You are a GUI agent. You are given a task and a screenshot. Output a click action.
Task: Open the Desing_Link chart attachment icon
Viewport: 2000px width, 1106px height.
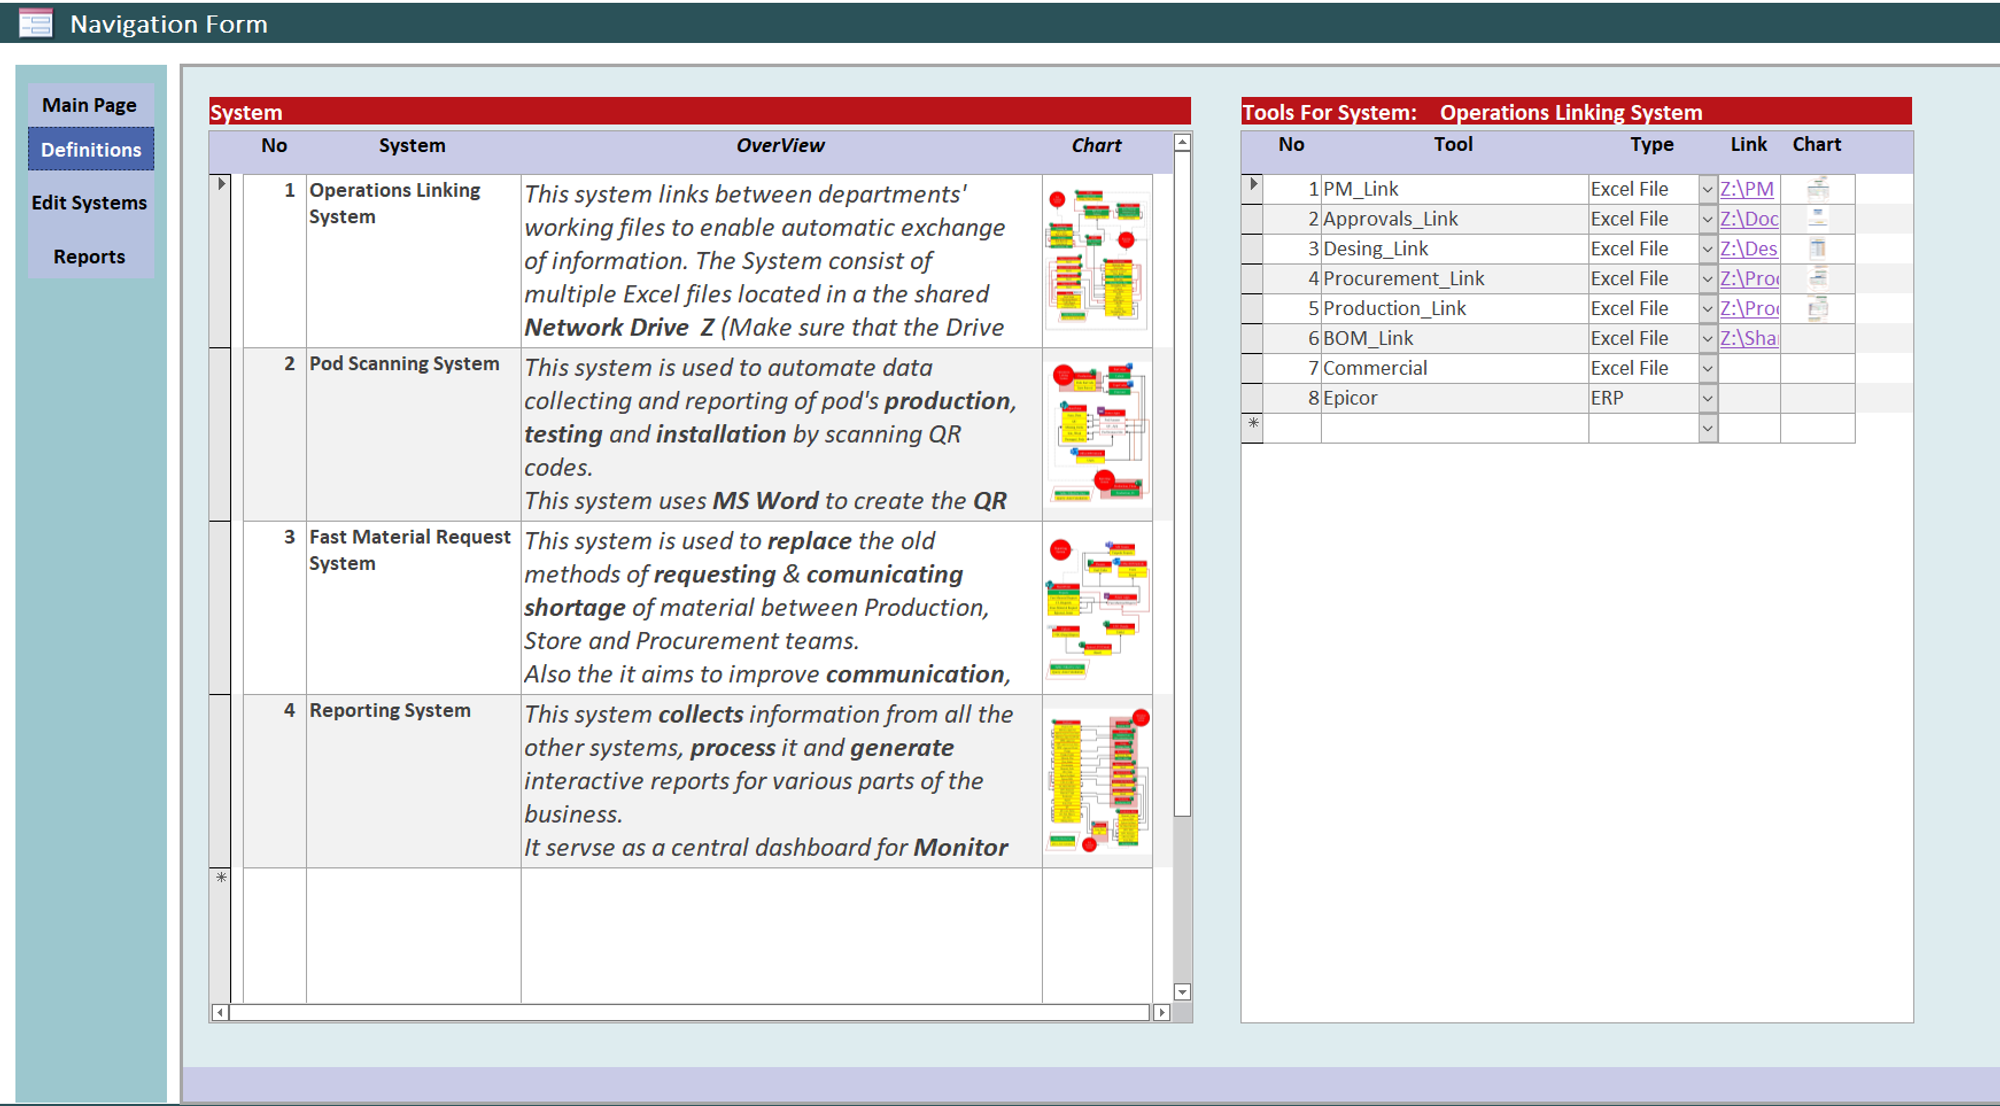tap(1817, 248)
